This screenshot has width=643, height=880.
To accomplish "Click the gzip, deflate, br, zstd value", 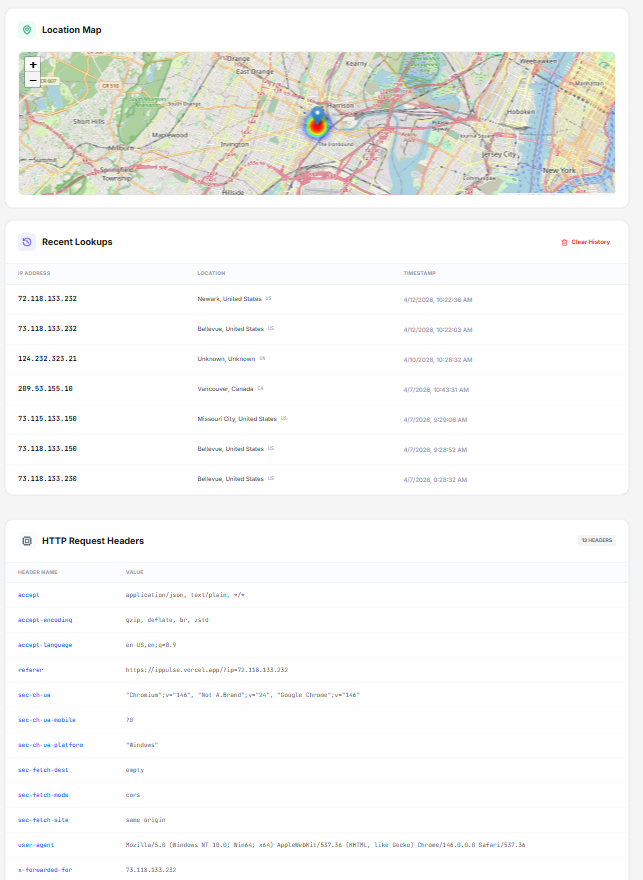I will point(167,620).
